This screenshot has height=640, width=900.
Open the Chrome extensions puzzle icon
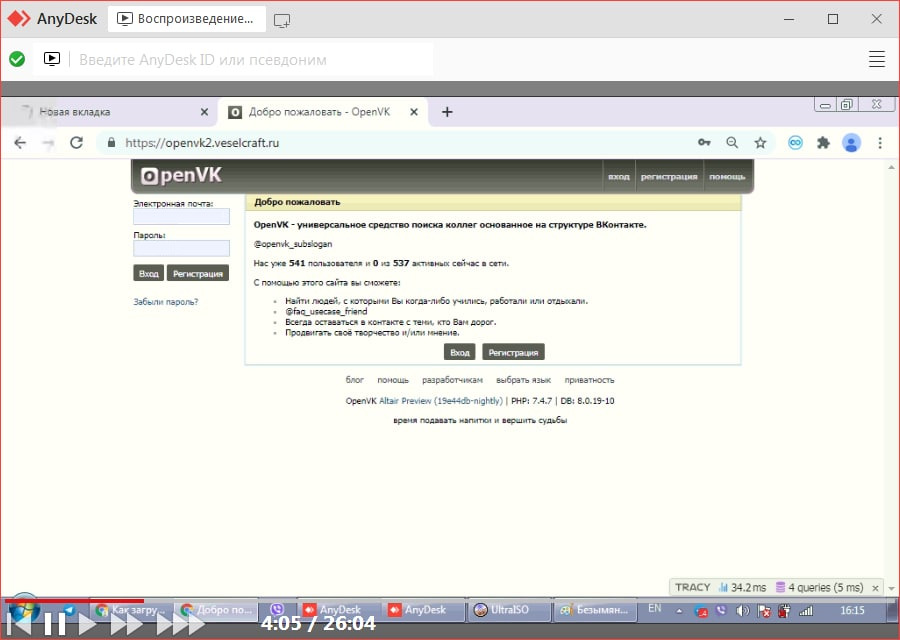click(823, 143)
